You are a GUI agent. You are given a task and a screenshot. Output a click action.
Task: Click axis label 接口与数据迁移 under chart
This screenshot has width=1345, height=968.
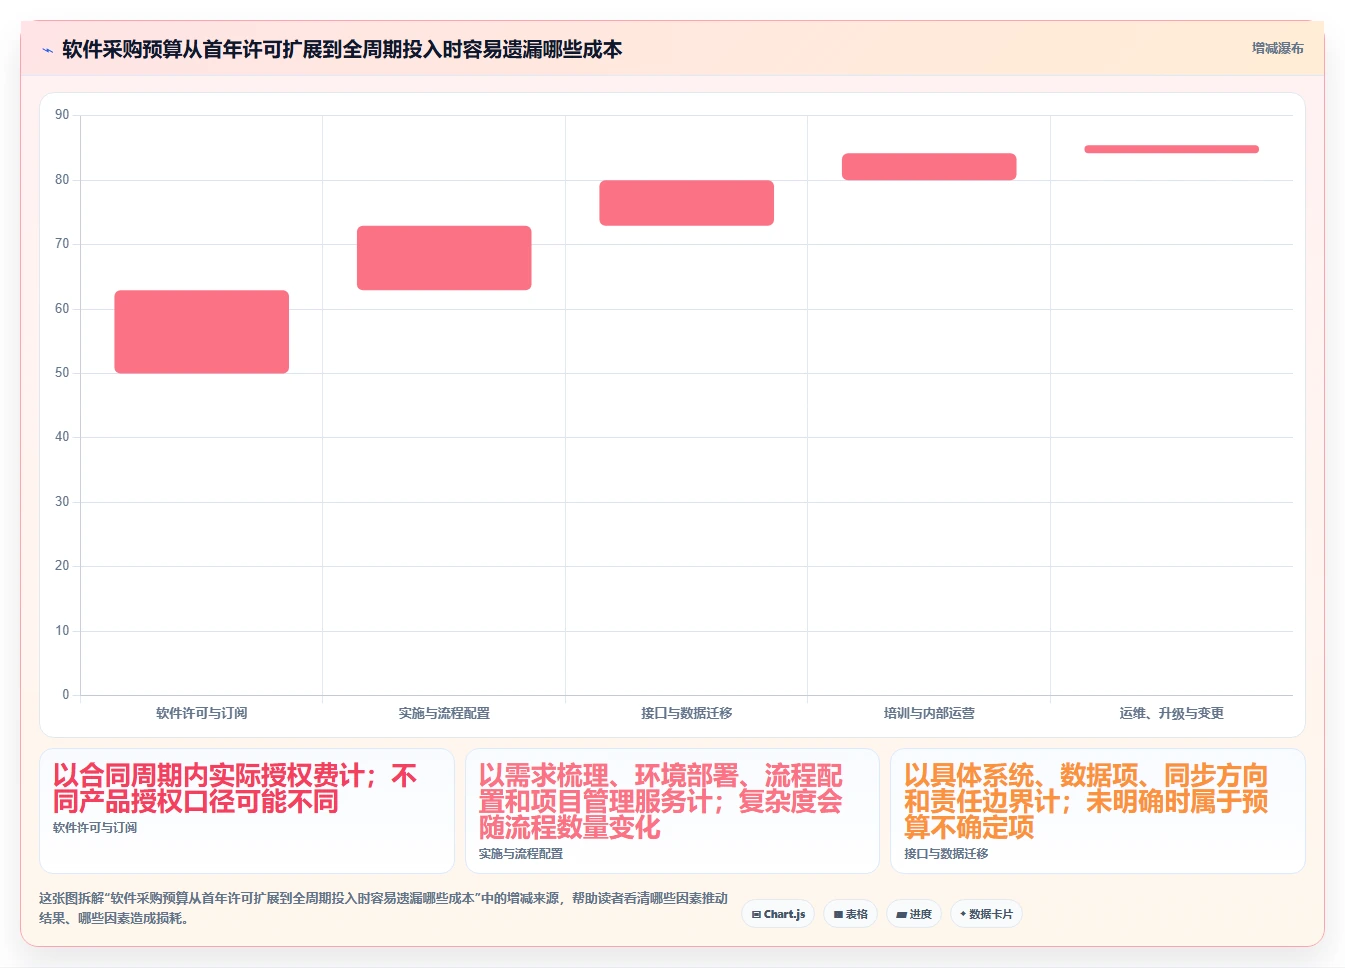[x=687, y=713]
